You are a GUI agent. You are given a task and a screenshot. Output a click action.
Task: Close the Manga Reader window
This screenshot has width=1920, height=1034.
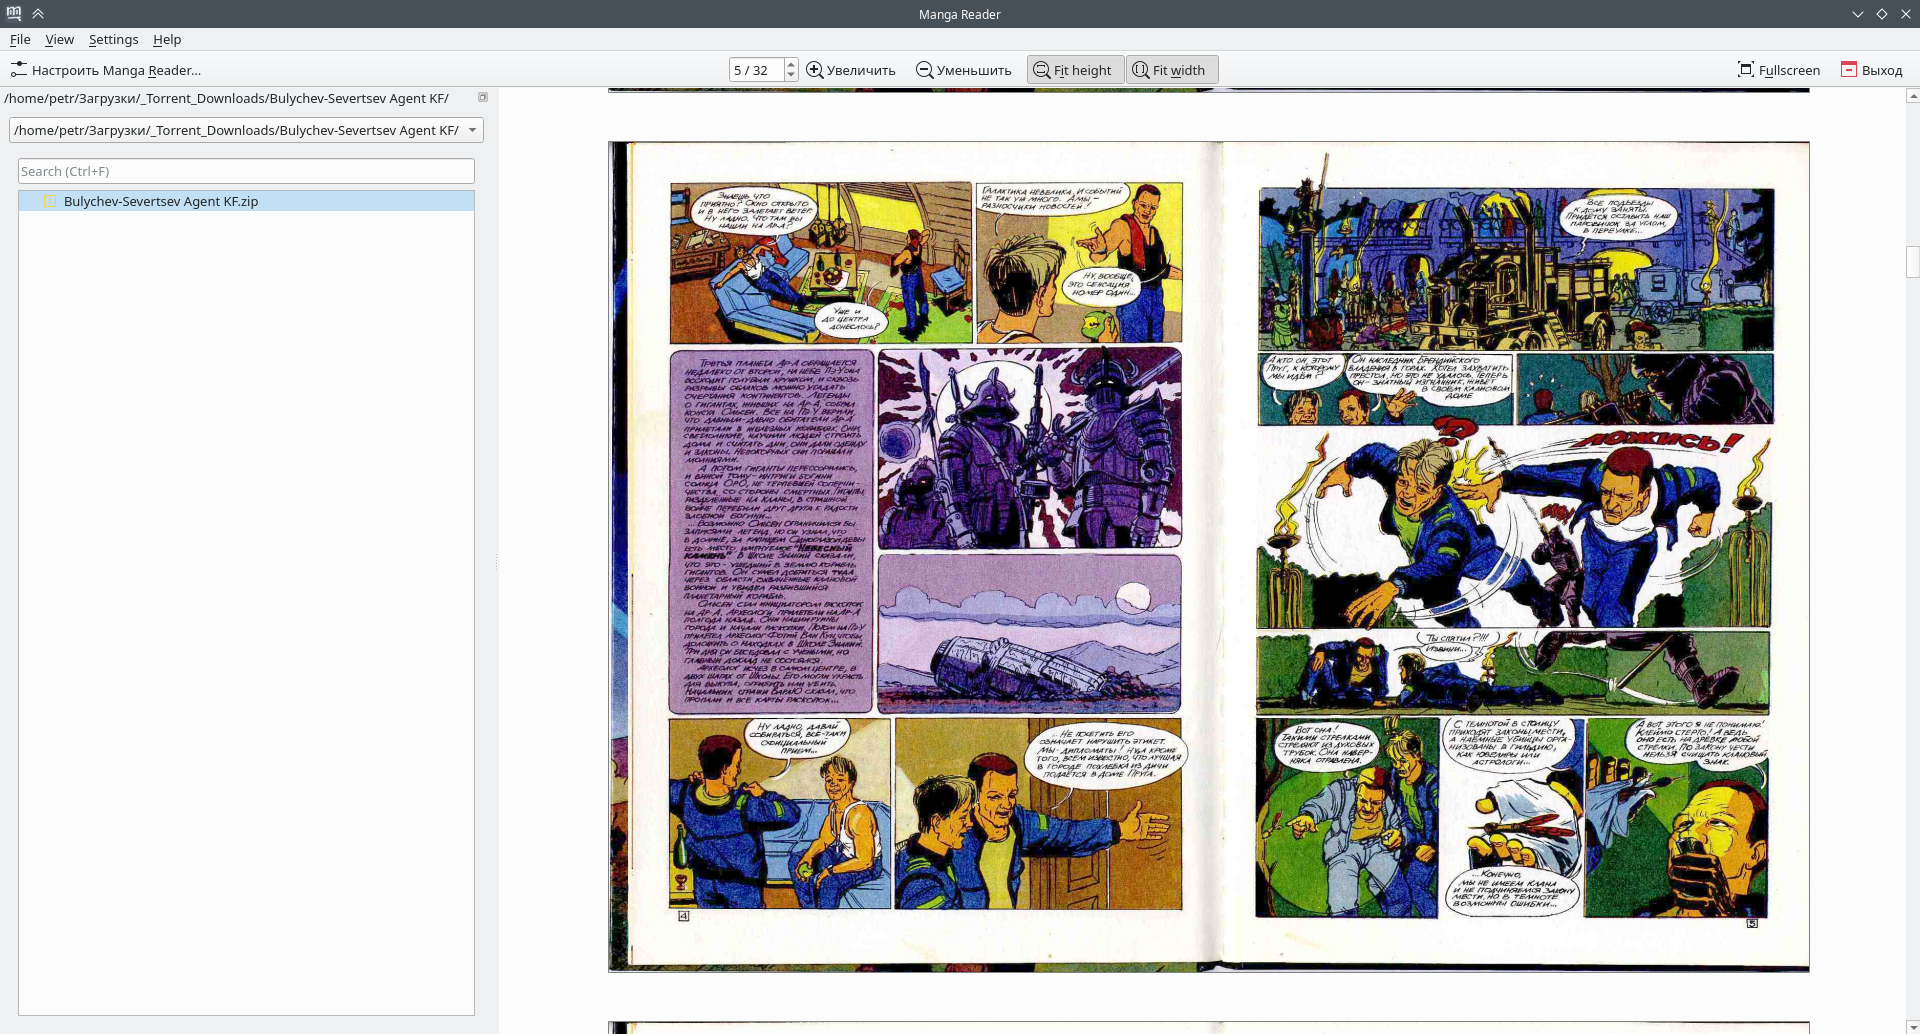(x=1905, y=14)
